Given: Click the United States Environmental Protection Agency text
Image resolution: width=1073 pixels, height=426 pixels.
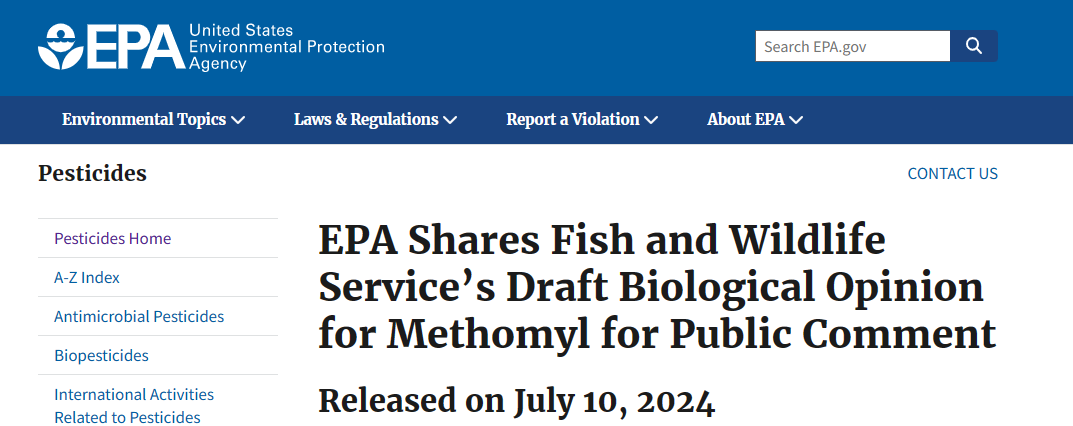Looking at the screenshot, I should (286, 47).
